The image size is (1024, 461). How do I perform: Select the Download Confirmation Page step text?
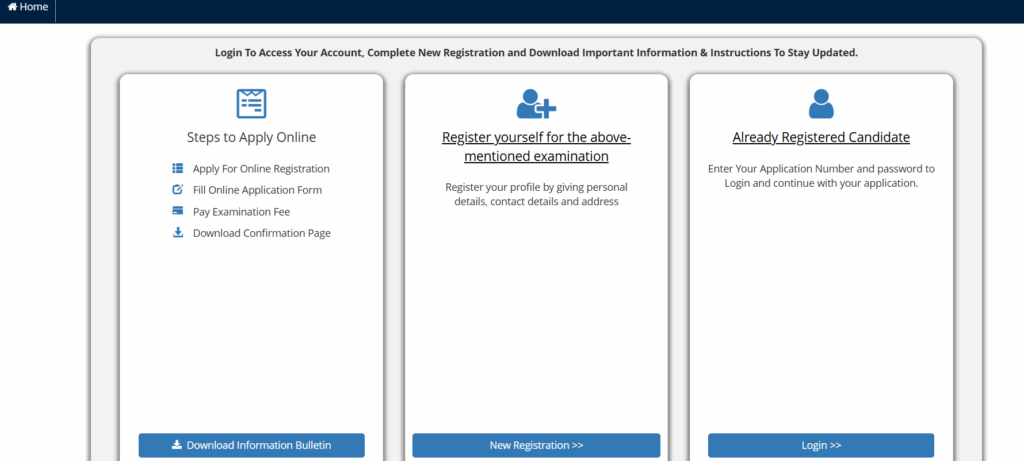click(x=261, y=233)
